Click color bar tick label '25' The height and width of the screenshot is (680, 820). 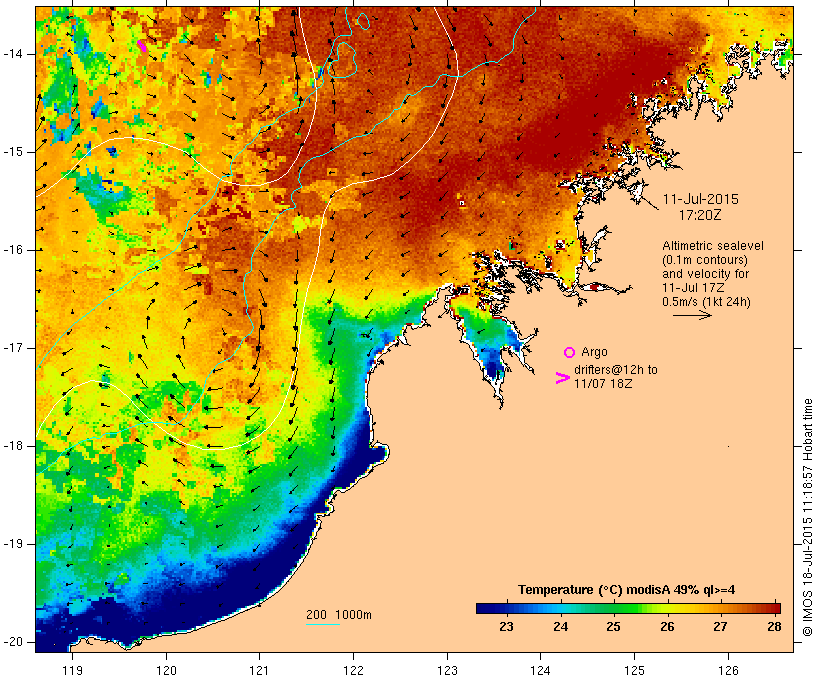(613, 627)
